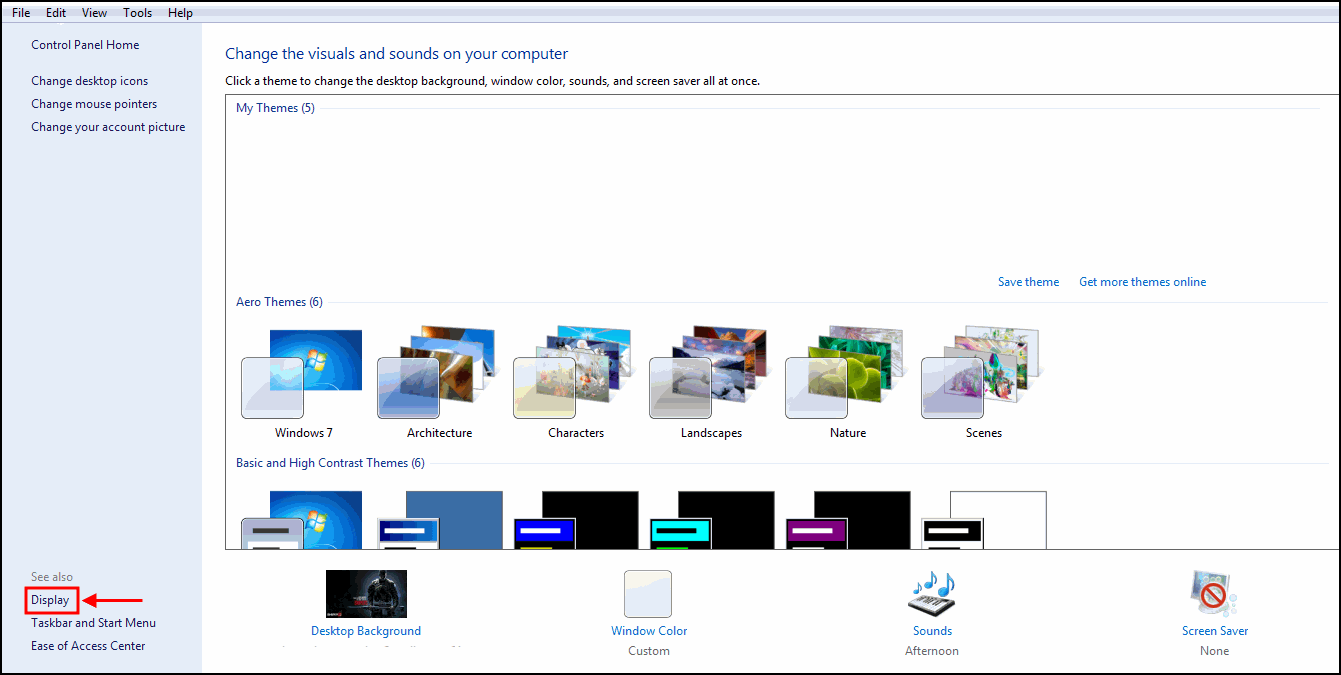Open the File menu
The width and height of the screenshot is (1341, 675).
[x=21, y=13]
